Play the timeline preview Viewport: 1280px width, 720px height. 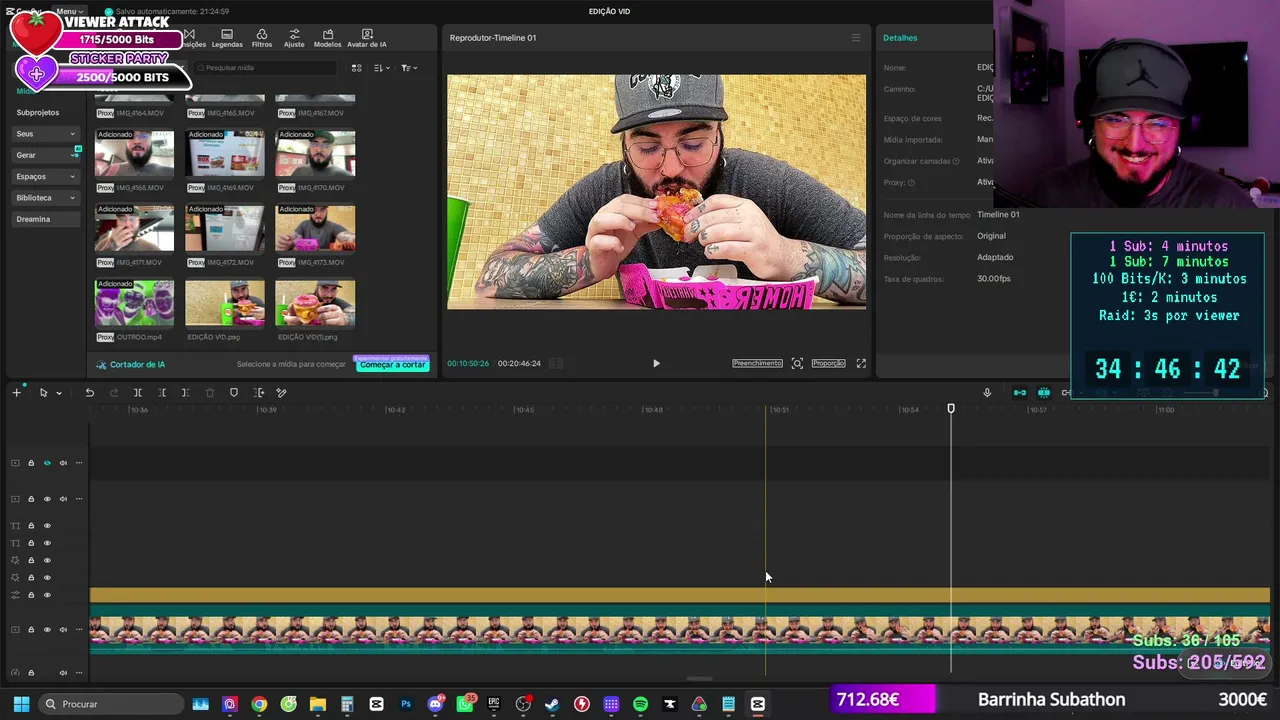click(656, 364)
